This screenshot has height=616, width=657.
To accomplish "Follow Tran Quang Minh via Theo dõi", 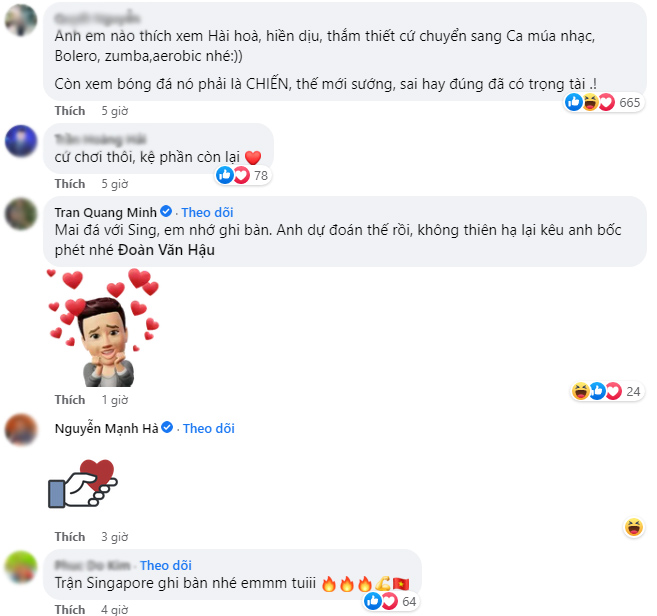I will click(207, 212).
